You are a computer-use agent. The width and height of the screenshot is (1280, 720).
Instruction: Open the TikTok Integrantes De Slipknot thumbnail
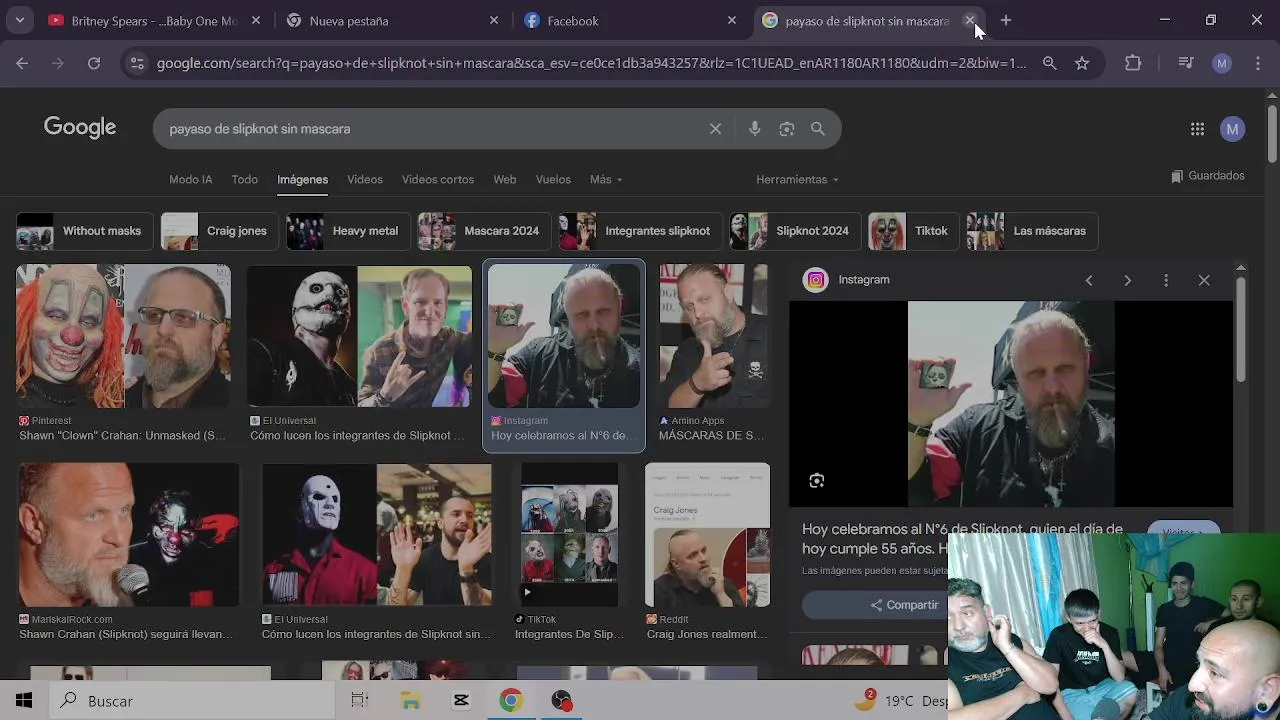[x=569, y=535]
